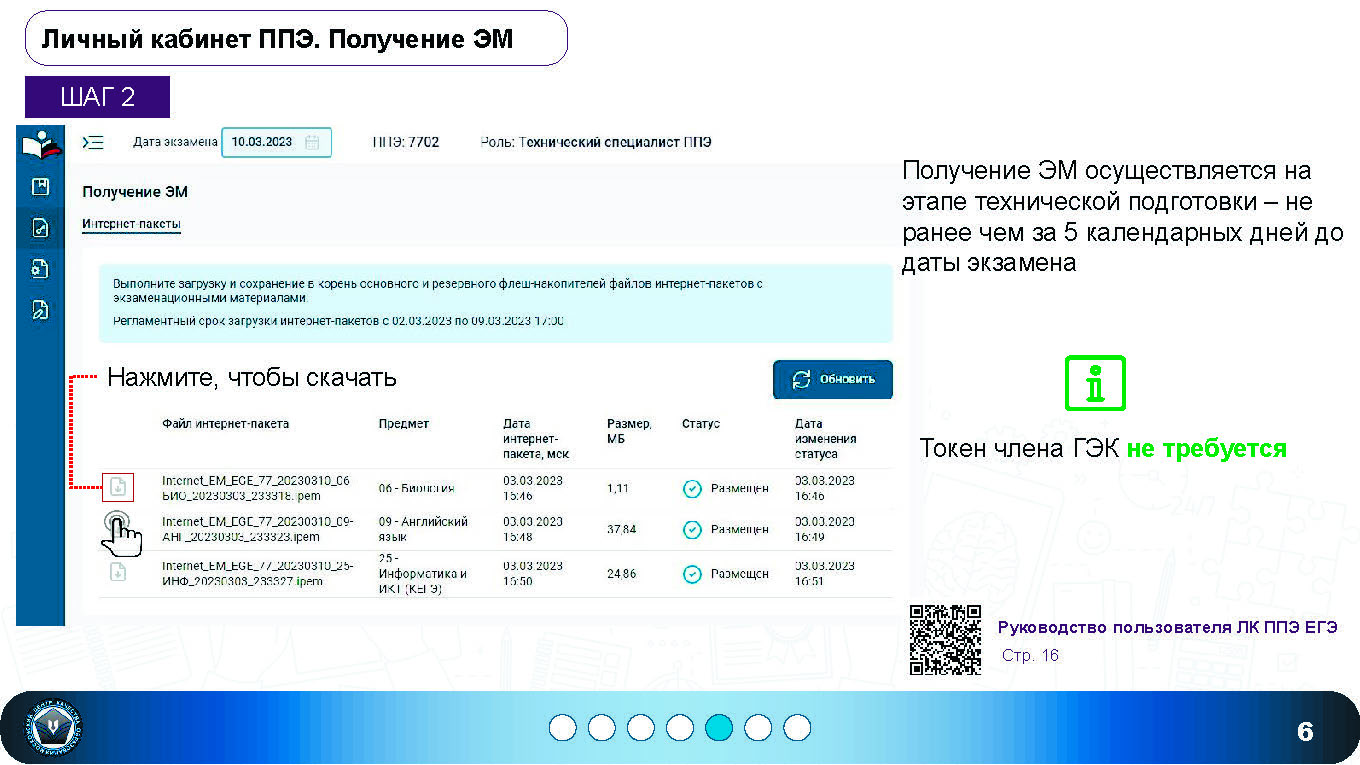Image resolution: width=1360 pixels, height=765 pixels.
Task: Switch to the Интернет-пакеты tab
Action: (x=131, y=224)
